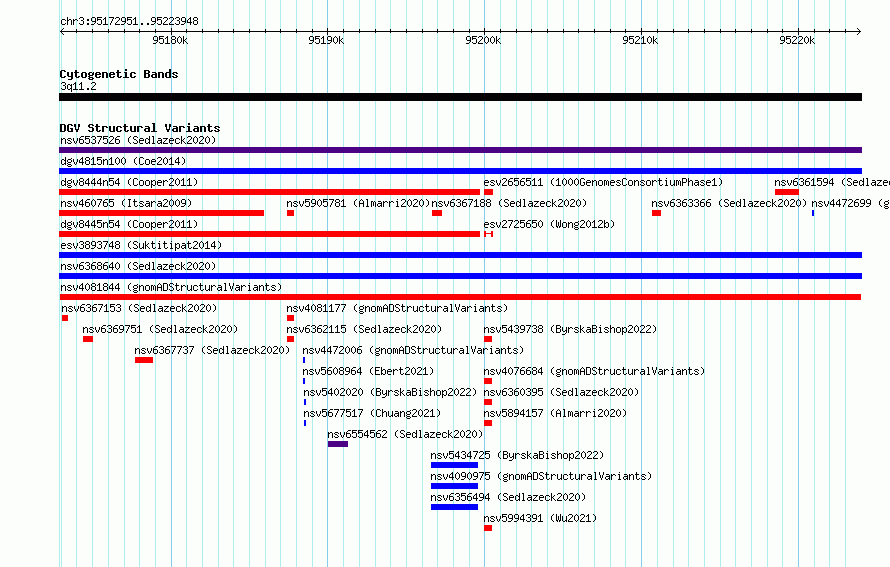Viewport: 890px width, 567px height.
Task: Click dgv8445n54 (Cooper2011) label
Action: tap(129, 224)
